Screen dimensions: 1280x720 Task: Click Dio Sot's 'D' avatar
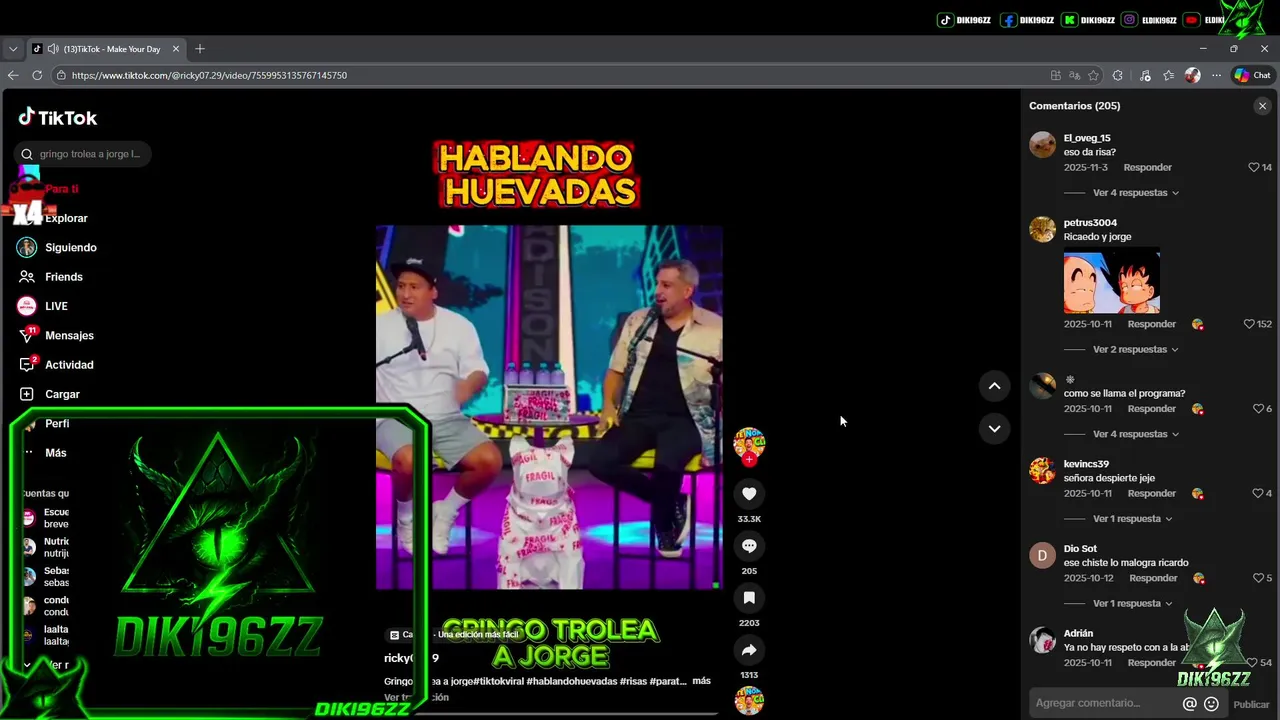(x=1043, y=556)
